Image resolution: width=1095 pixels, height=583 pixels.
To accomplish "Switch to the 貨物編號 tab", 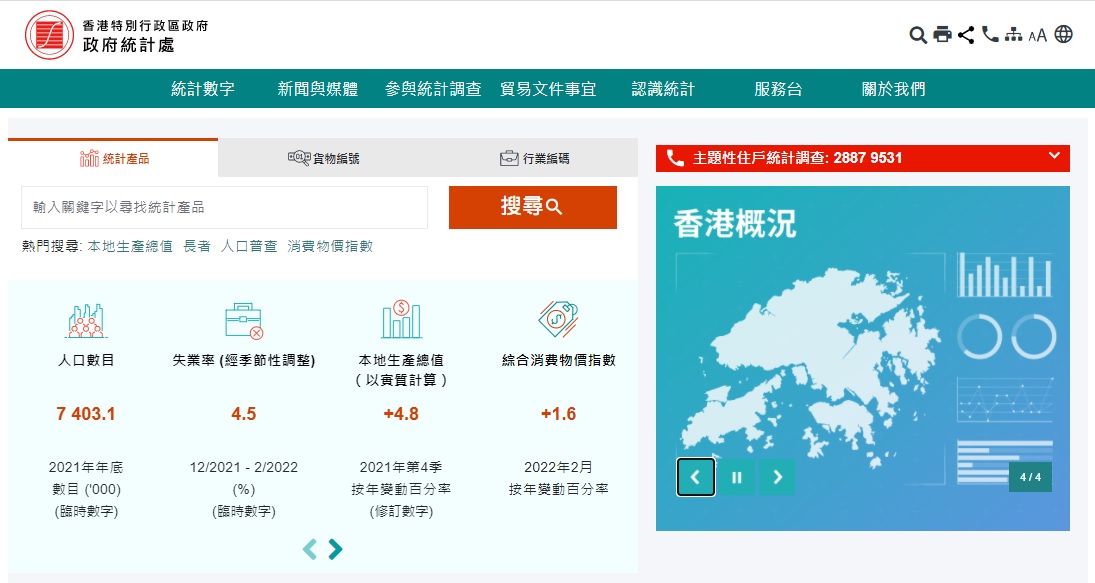I will (323, 158).
